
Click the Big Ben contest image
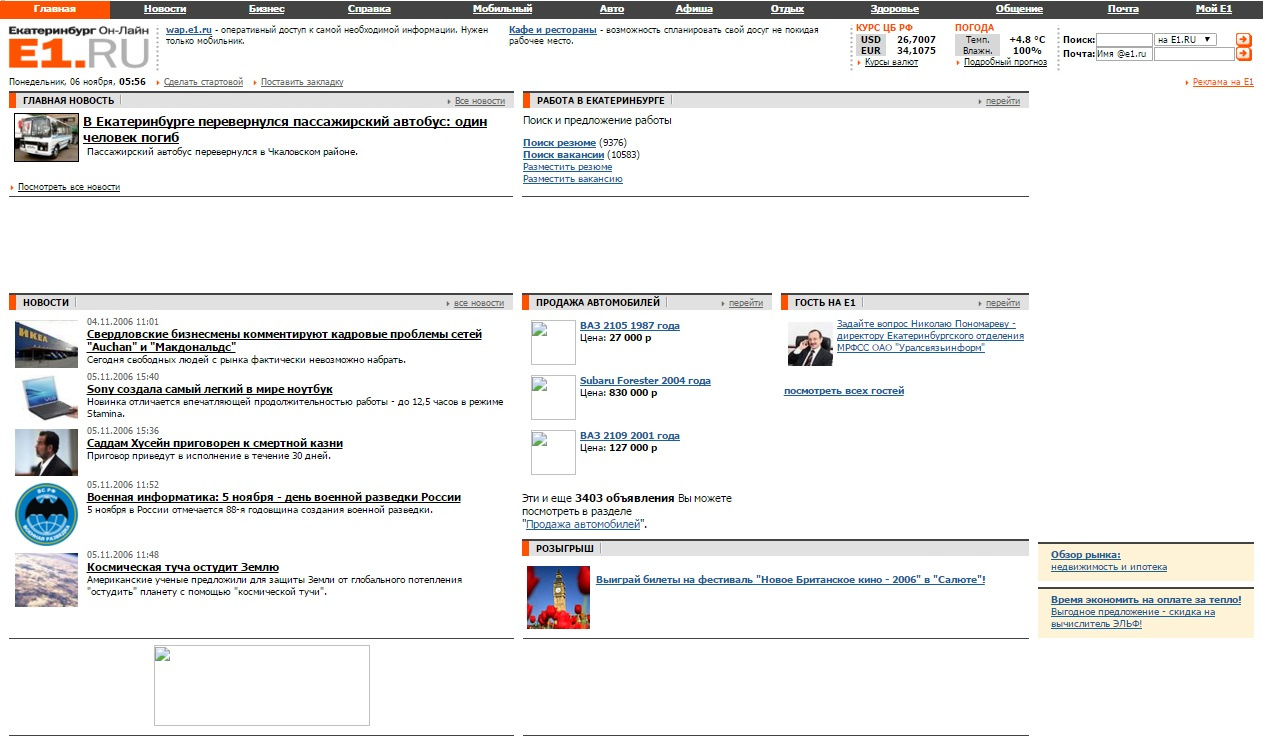click(x=558, y=598)
